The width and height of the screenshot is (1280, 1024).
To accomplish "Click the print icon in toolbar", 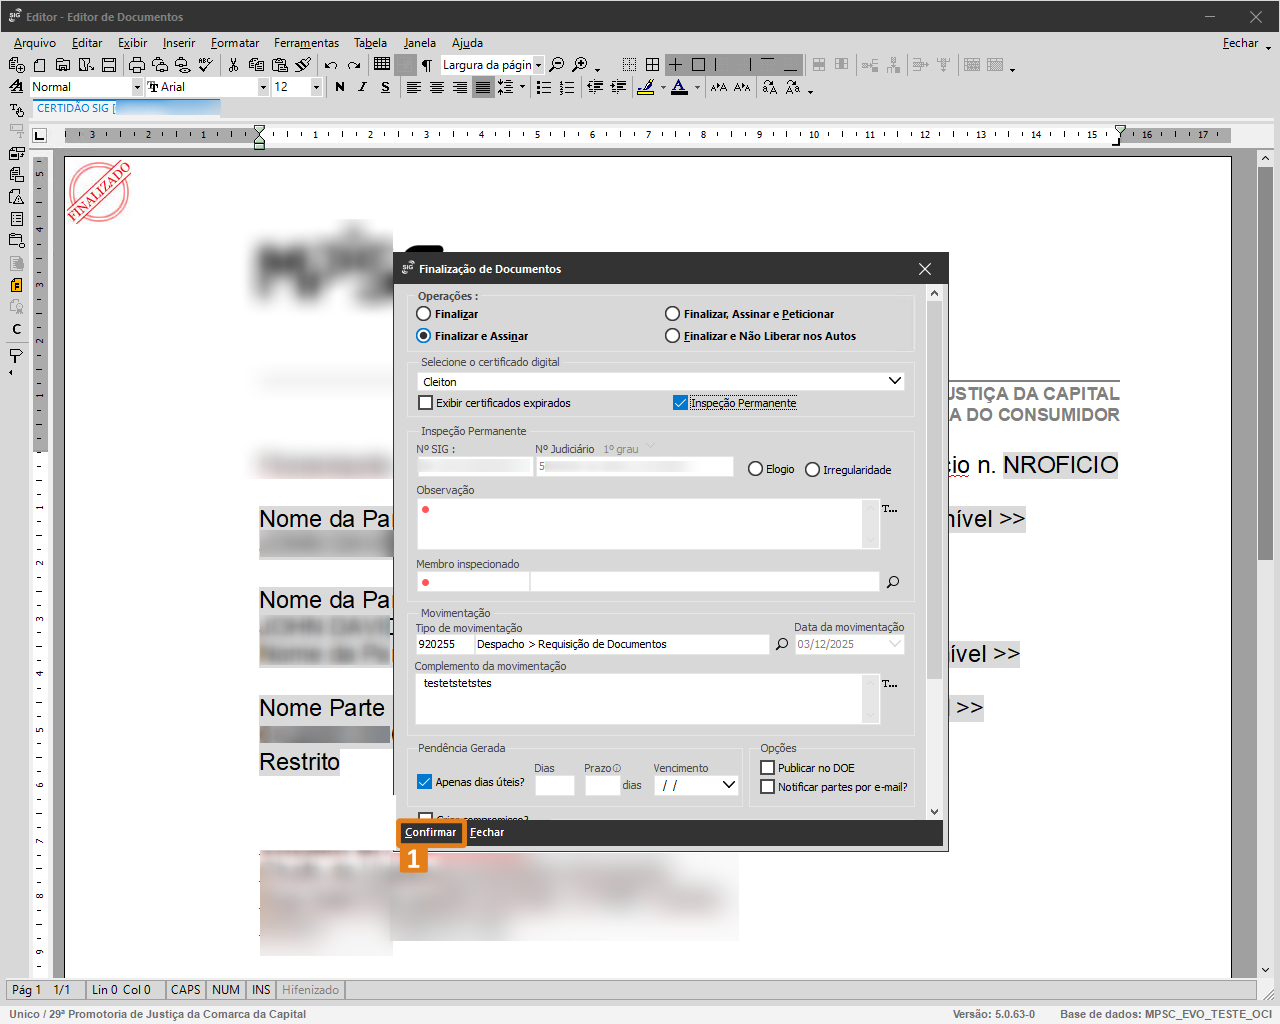I will [137, 65].
